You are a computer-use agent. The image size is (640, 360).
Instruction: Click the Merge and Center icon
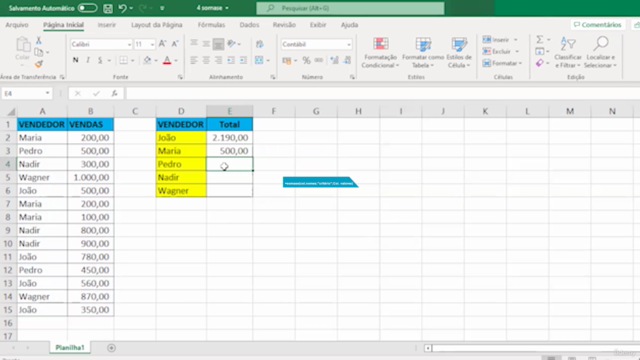coord(259,60)
